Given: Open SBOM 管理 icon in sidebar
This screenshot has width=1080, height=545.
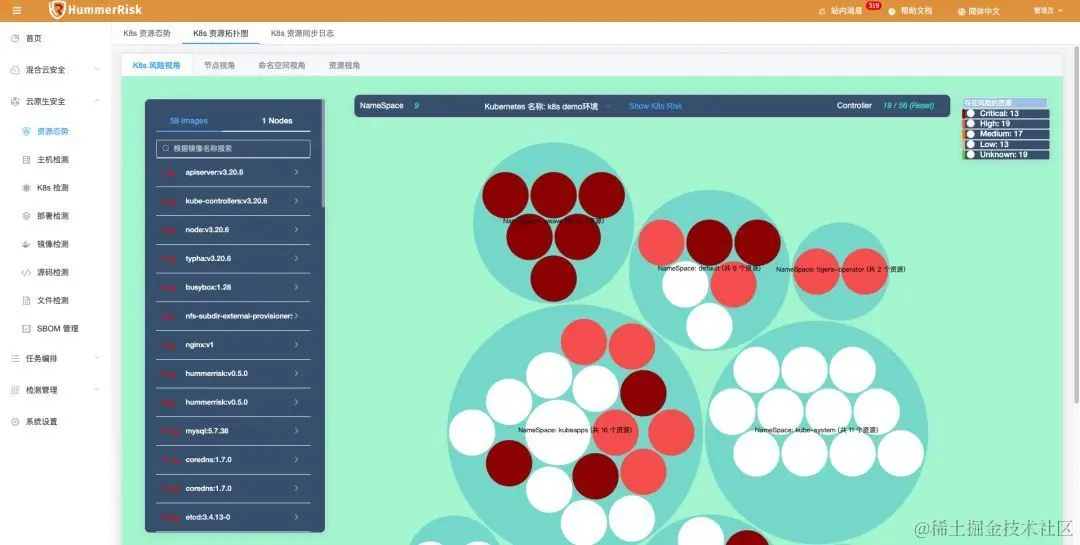Looking at the screenshot, I should [x=26, y=329].
